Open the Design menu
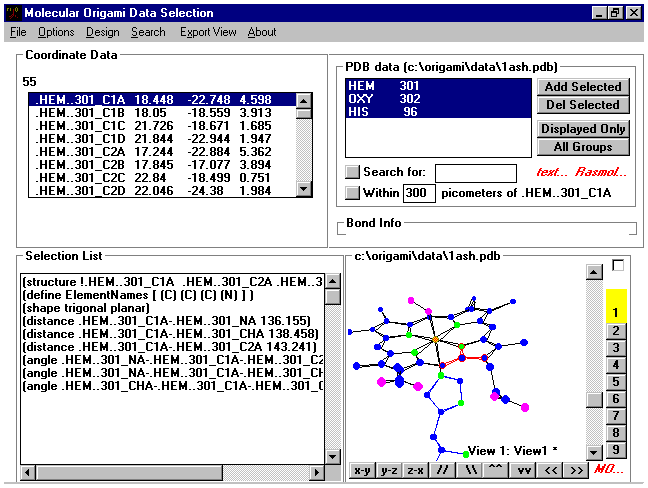Screen dimensions: 648x488 [x=102, y=32]
